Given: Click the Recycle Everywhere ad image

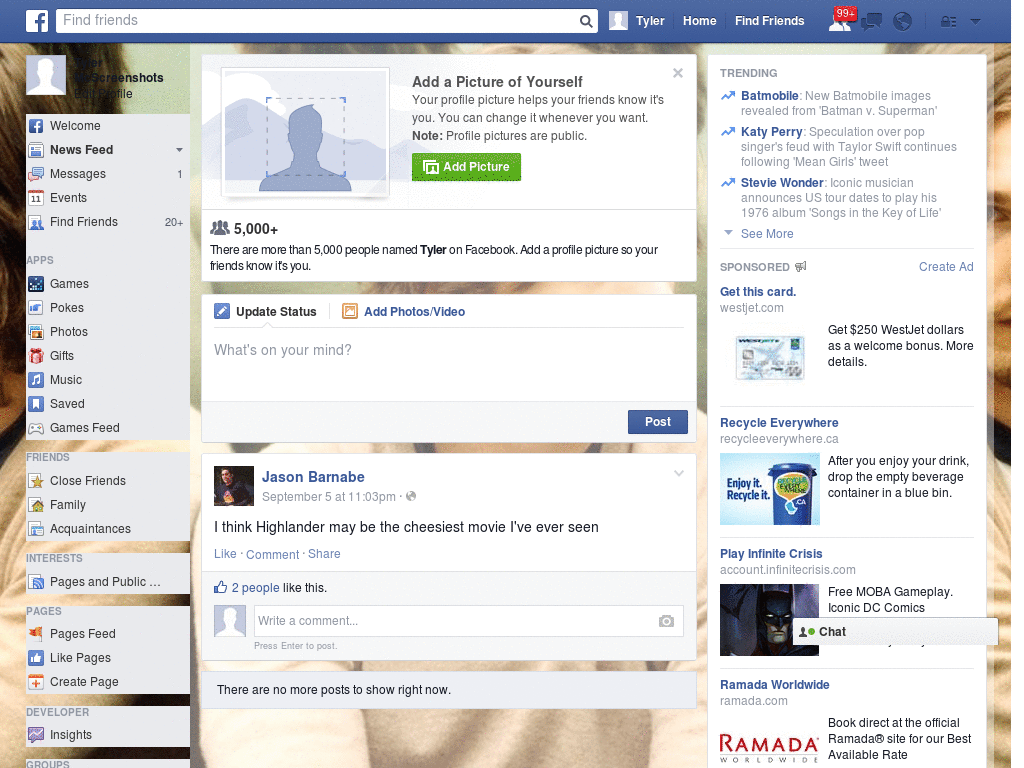Looking at the screenshot, I should click(x=769, y=489).
